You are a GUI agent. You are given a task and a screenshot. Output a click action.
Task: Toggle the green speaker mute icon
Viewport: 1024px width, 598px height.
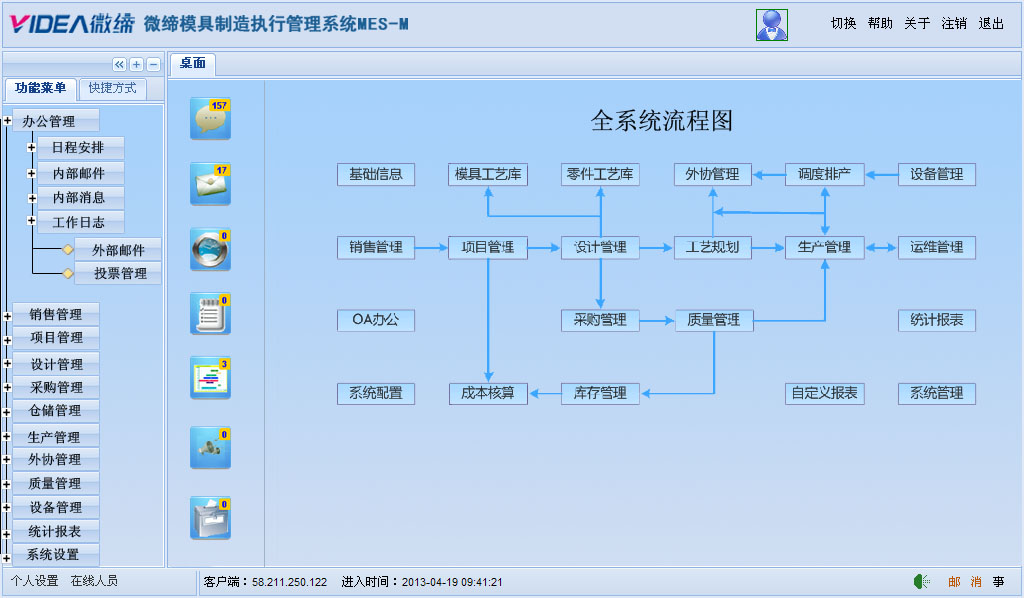point(919,580)
